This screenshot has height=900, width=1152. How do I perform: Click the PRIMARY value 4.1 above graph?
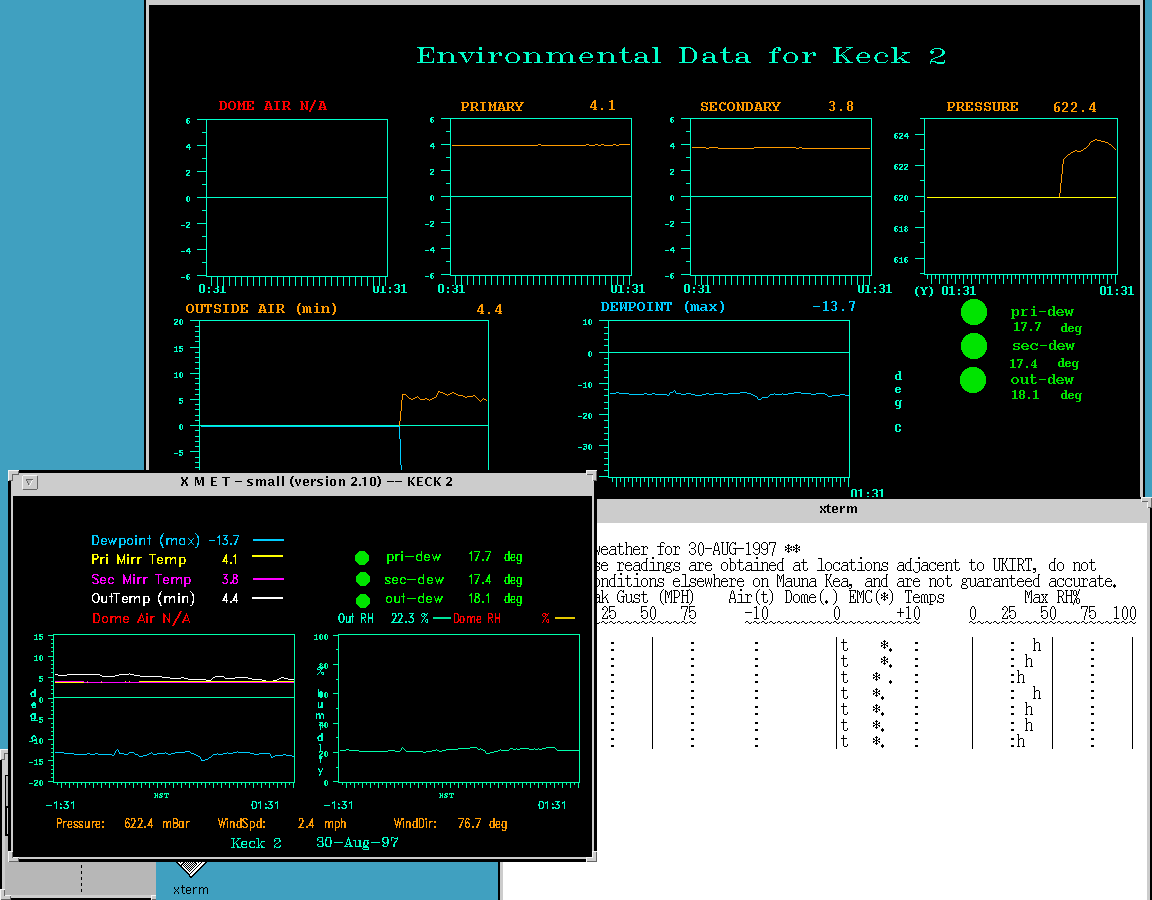(x=602, y=106)
